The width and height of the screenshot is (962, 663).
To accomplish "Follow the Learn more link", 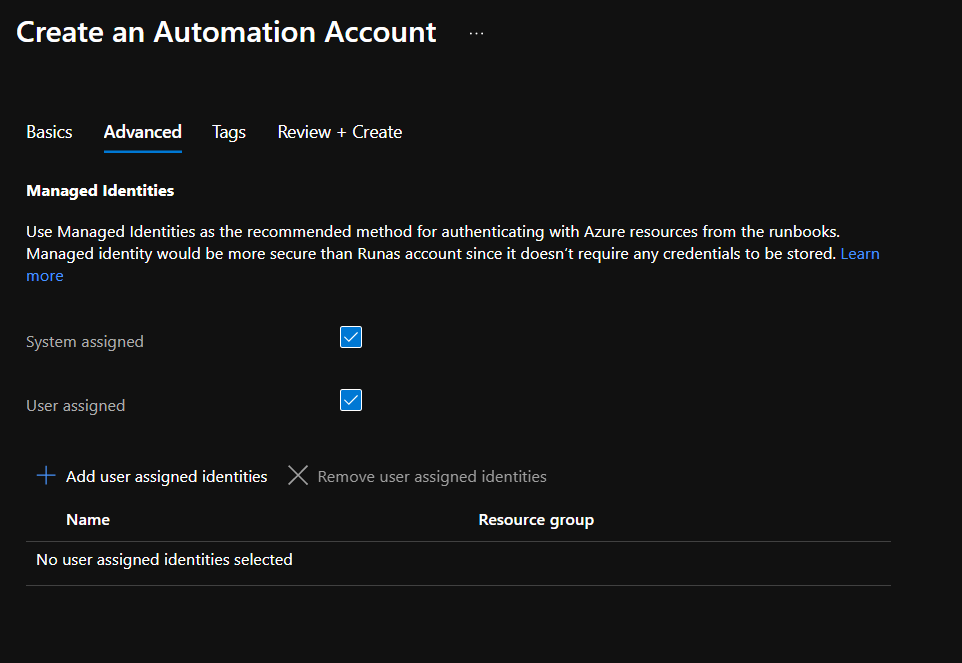I will click(859, 254).
